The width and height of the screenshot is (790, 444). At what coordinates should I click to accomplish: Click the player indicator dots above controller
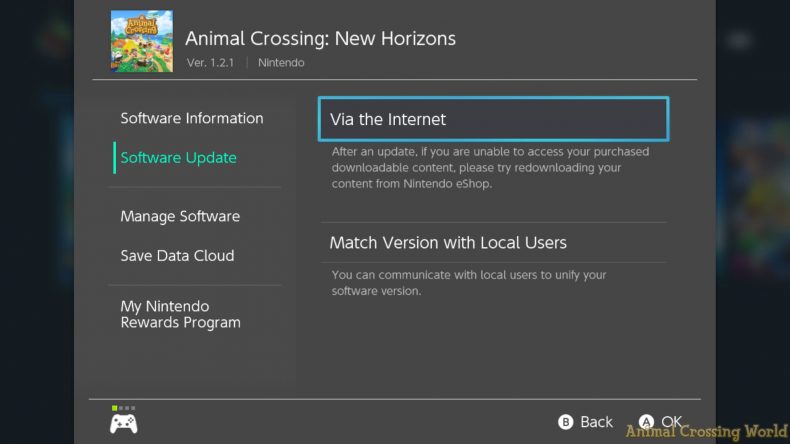(123, 408)
